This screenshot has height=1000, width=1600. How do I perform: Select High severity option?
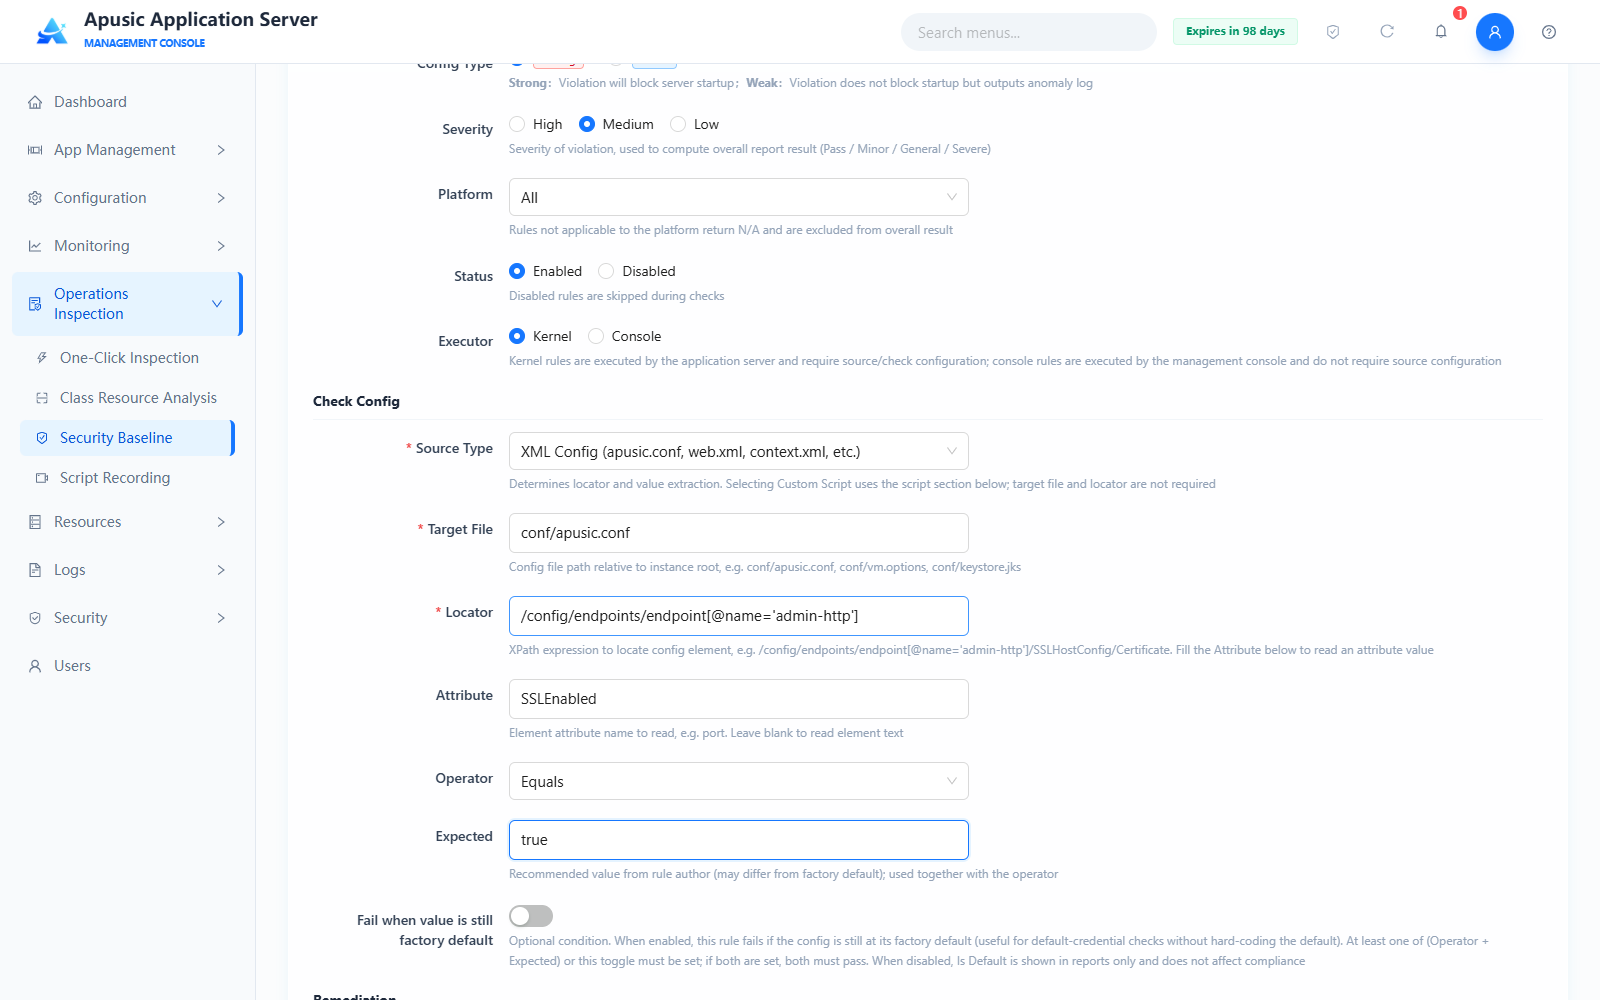[x=517, y=124]
